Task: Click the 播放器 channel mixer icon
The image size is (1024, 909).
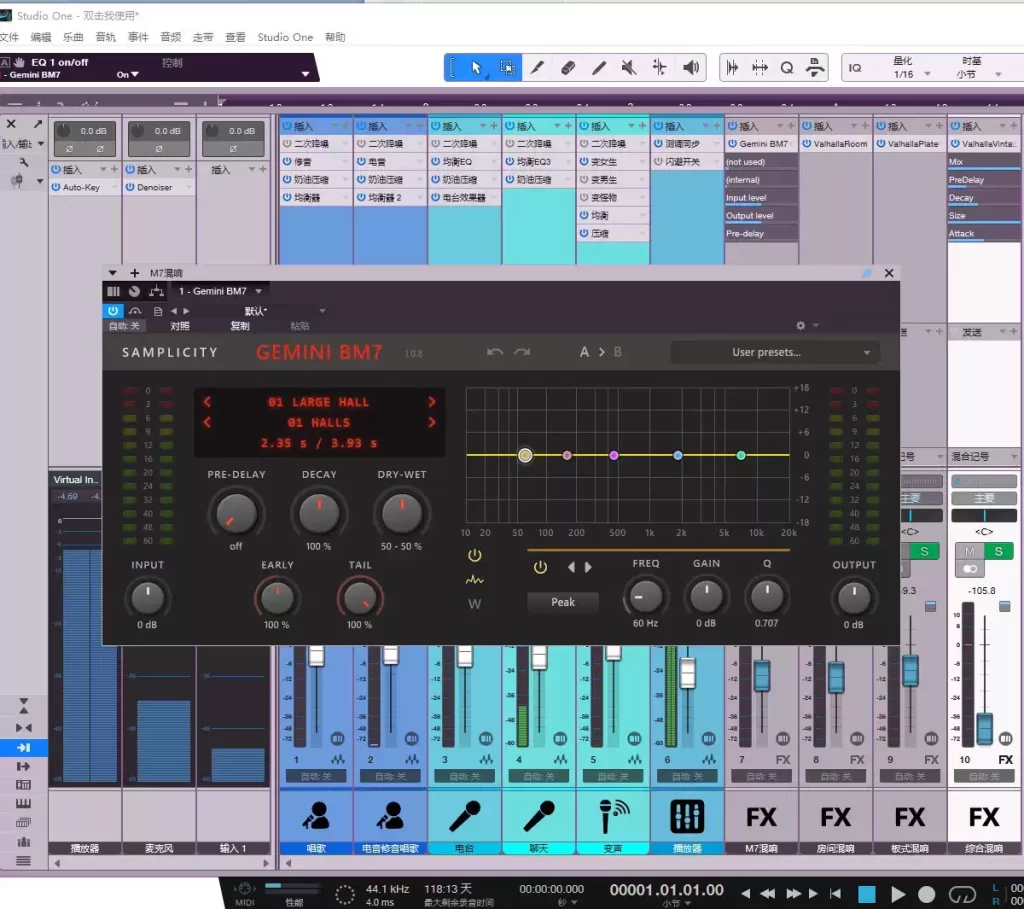Action: point(687,816)
